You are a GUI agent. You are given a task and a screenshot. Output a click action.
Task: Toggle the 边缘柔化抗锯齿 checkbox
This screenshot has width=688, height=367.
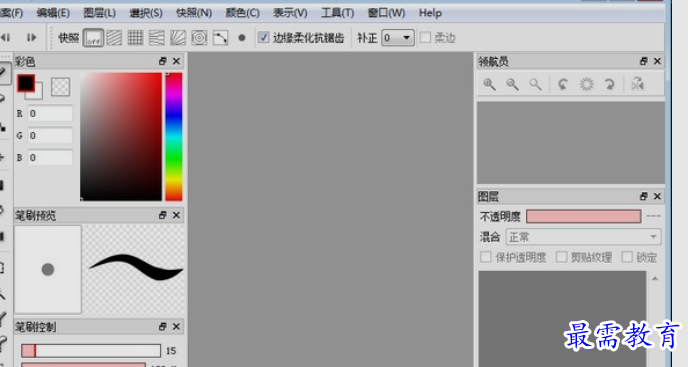point(263,38)
